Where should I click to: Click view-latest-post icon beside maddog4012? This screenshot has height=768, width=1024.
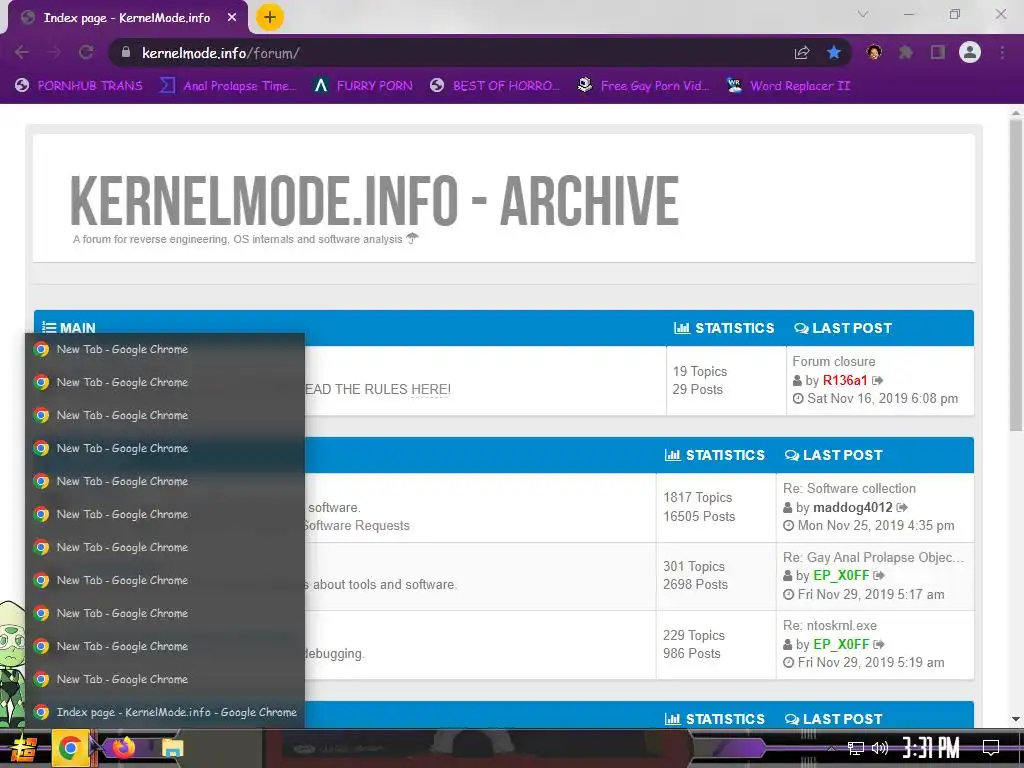[903, 507]
